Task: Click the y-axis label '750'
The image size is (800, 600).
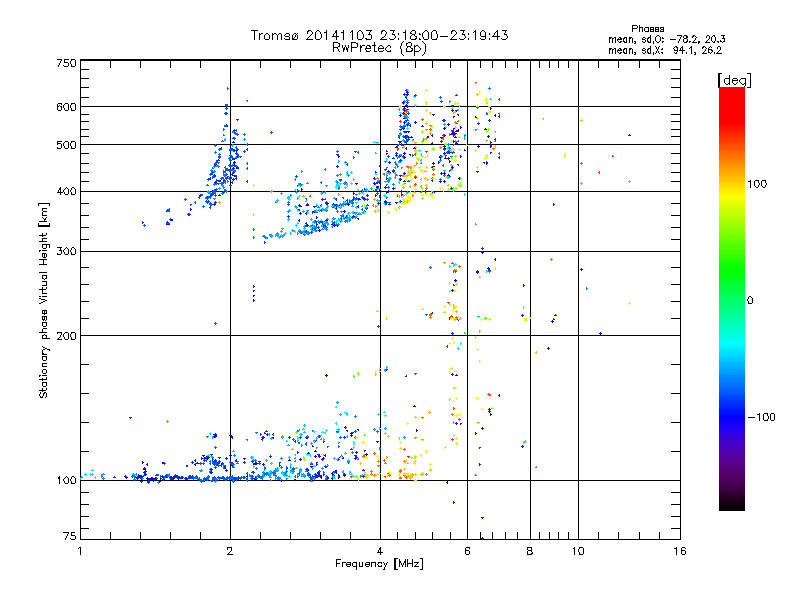Action: [x=66, y=63]
